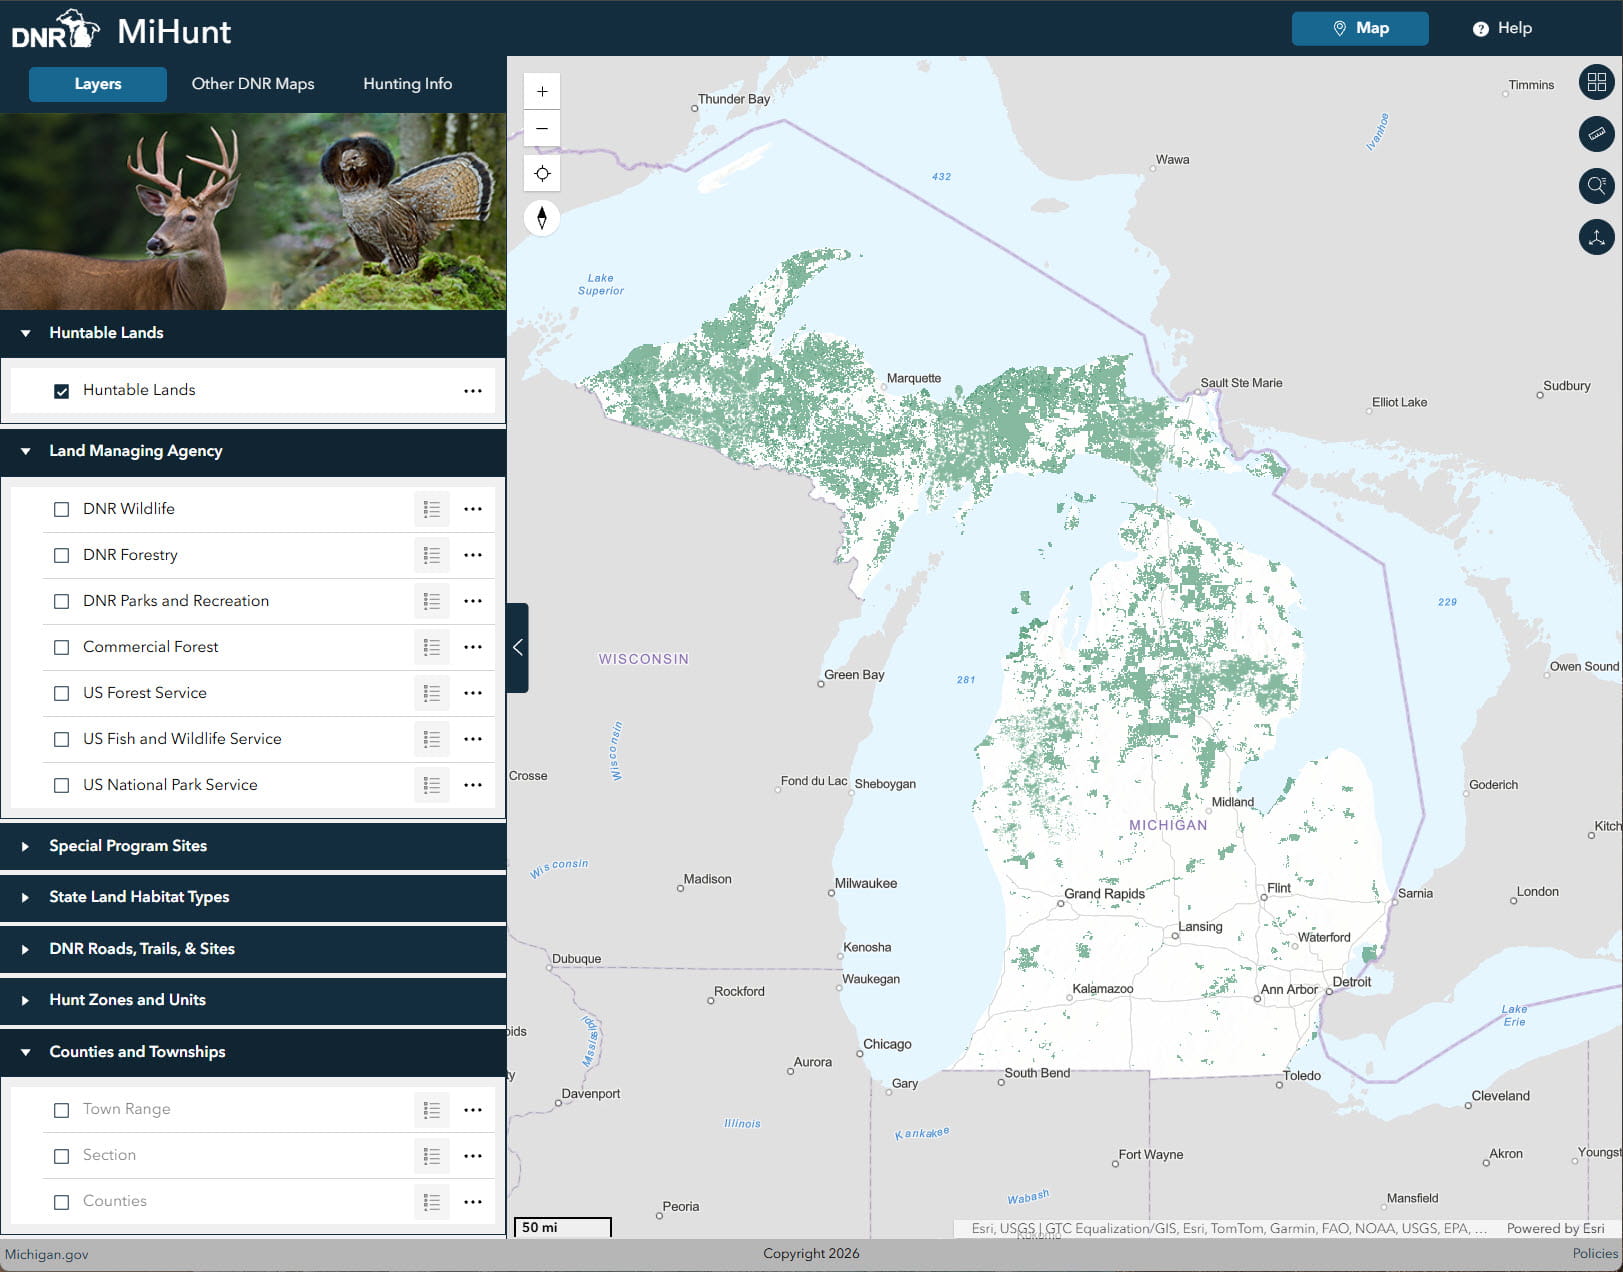Collapse the side panel arrow
This screenshot has height=1272, width=1623.
517,648
